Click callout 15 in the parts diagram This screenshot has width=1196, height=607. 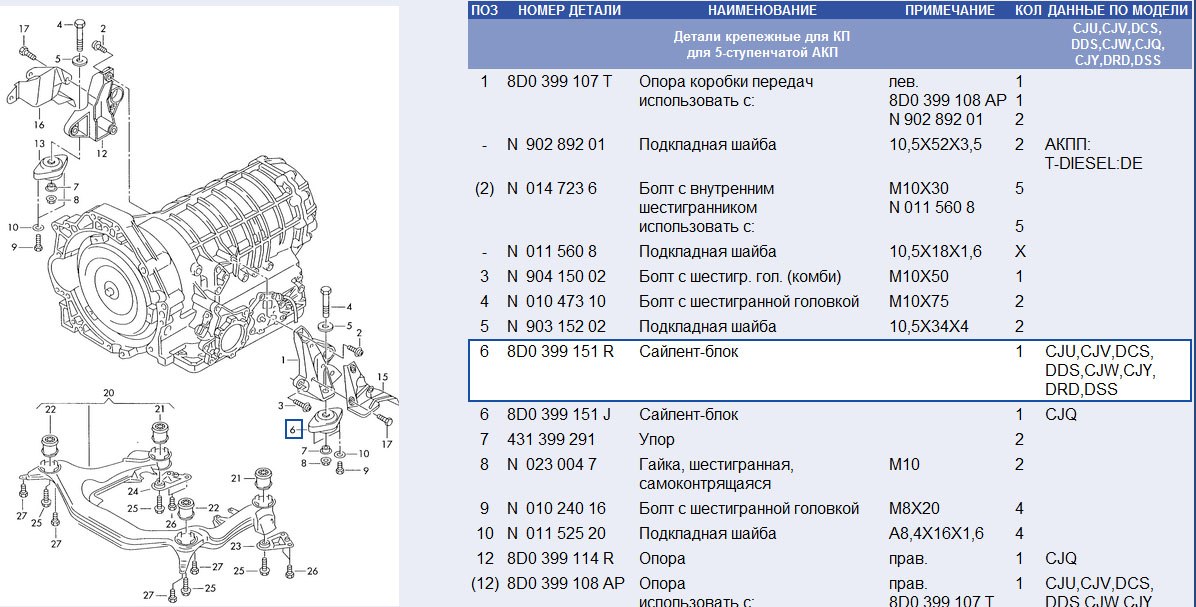[383, 377]
